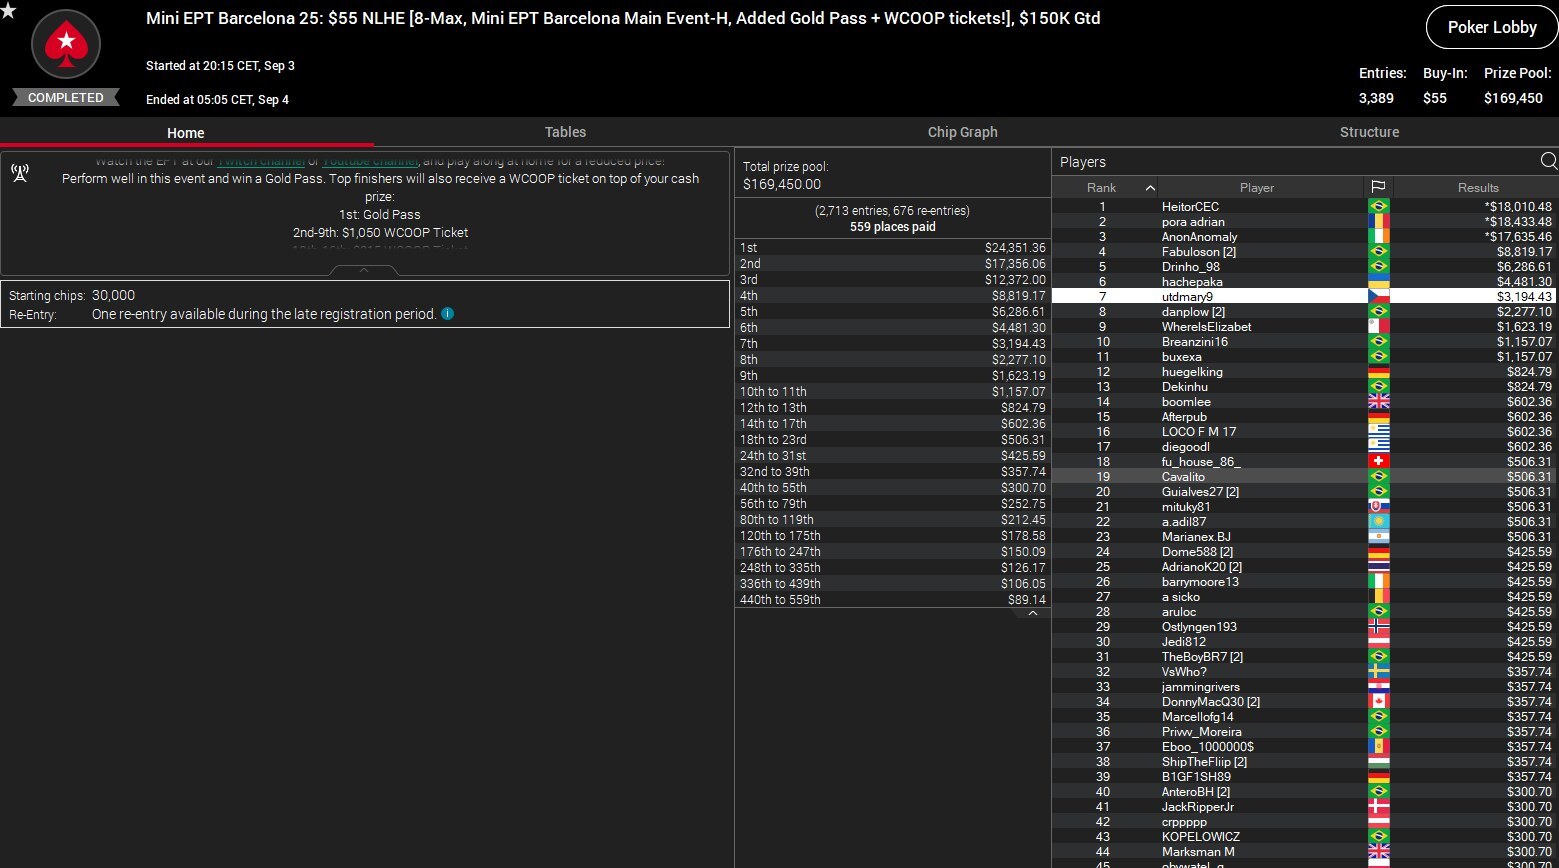This screenshot has height=868, width=1559.
Task: Click the Romania flag for pora adrian
Action: (x=1379, y=221)
